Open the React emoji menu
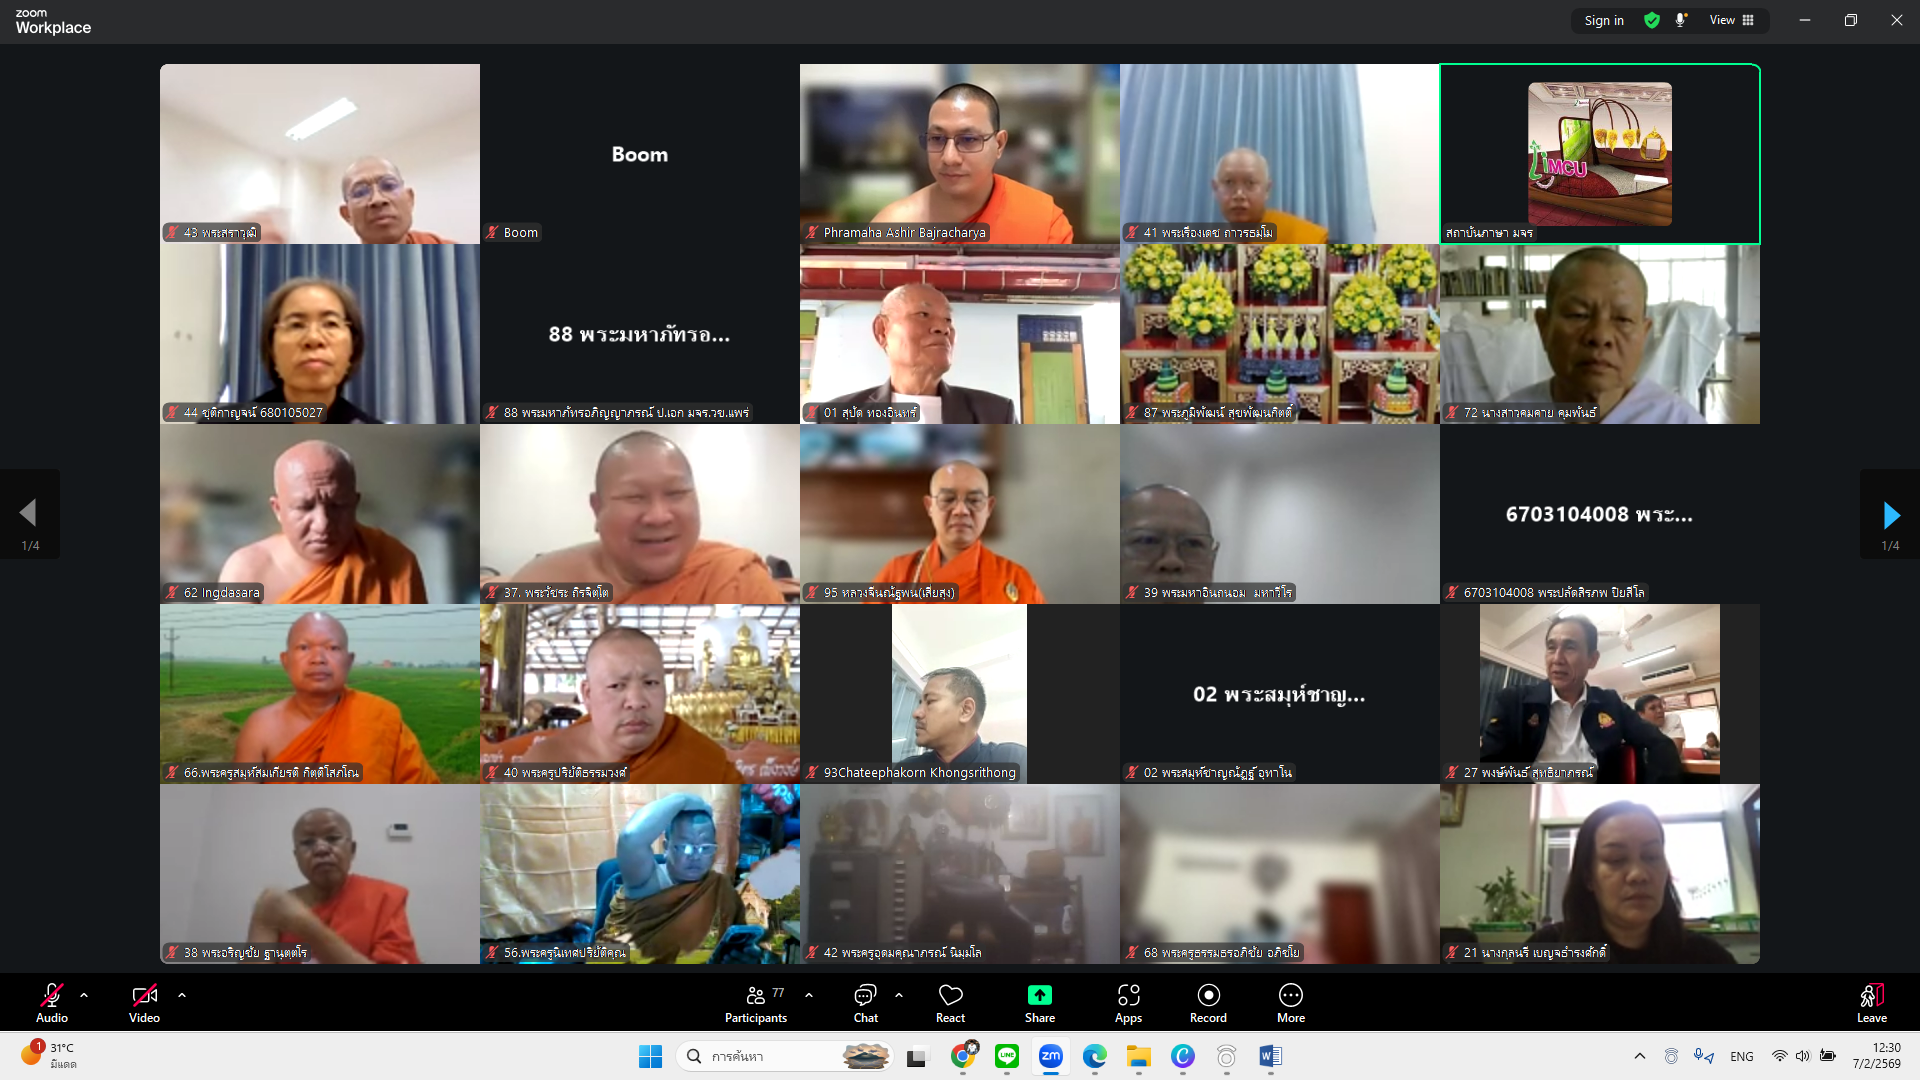This screenshot has height=1080, width=1920. (x=950, y=1003)
